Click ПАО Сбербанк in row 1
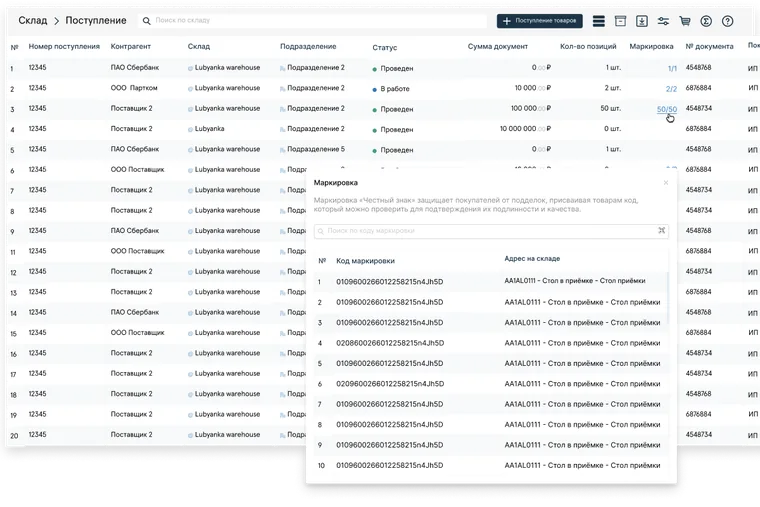The height and width of the screenshot is (507, 760). [135, 67]
